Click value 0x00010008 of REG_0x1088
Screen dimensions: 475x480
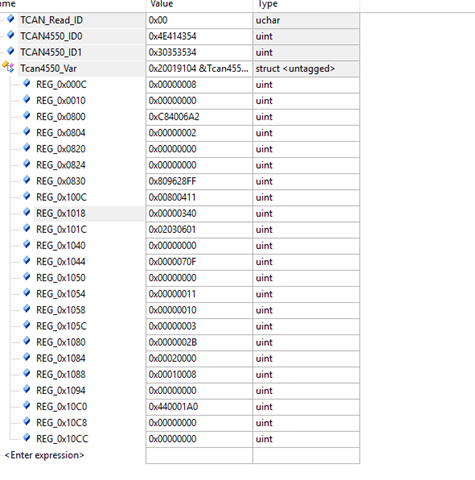tap(172, 375)
